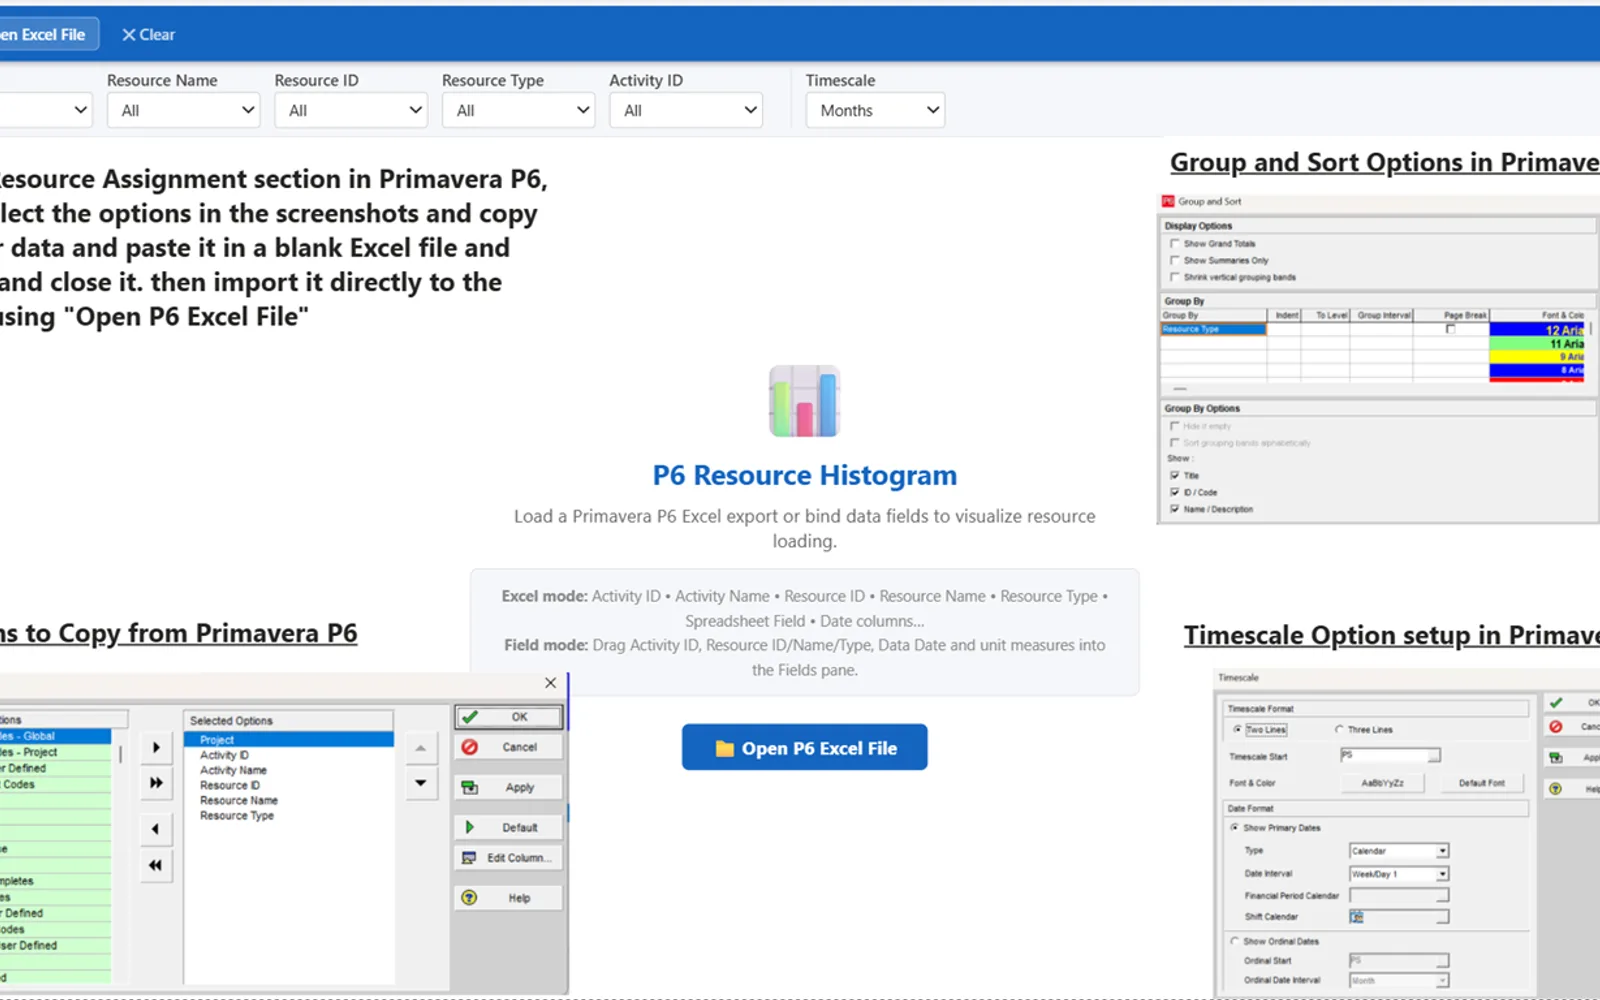Move selected option down with down arrow

tap(421, 783)
